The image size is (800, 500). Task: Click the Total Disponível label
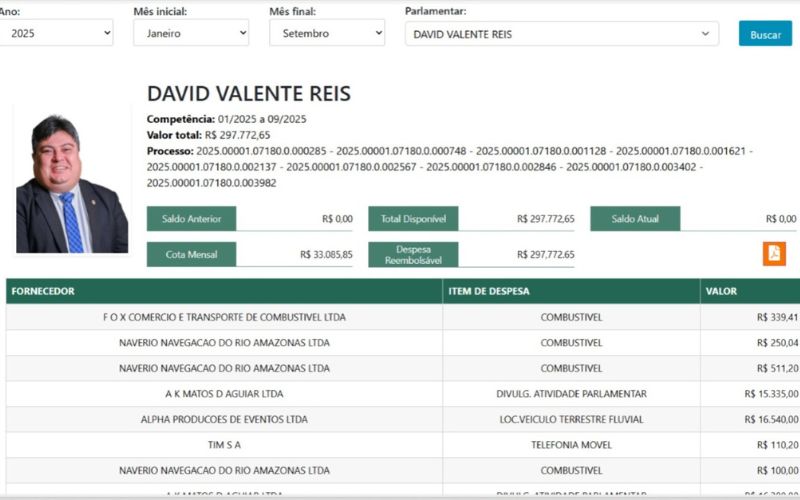coord(413,219)
